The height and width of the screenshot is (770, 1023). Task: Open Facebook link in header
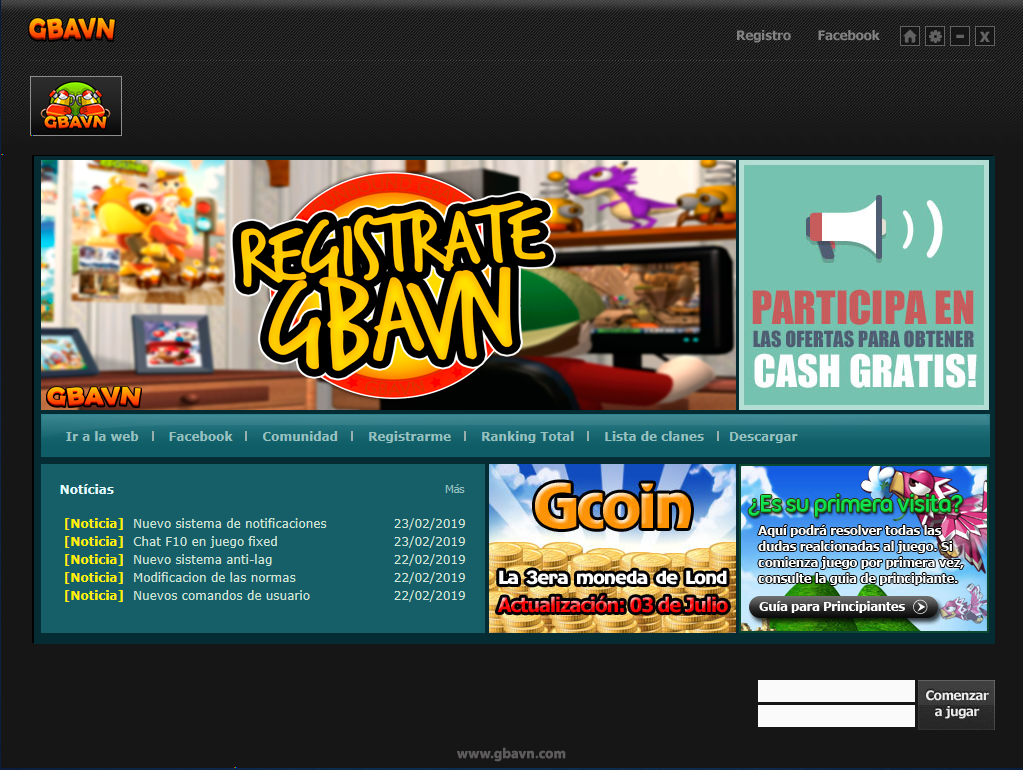click(848, 36)
